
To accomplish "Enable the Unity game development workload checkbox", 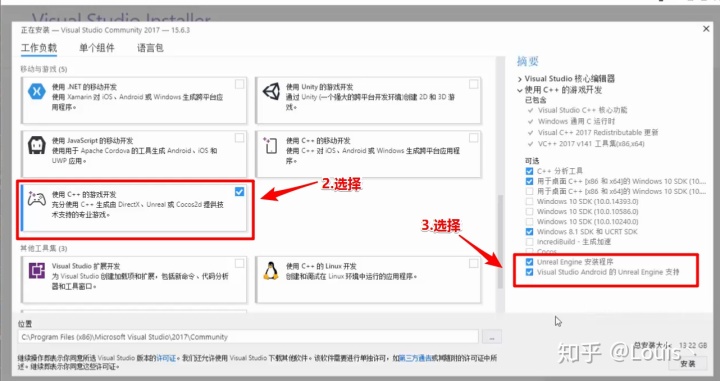I will pos(473,84).
